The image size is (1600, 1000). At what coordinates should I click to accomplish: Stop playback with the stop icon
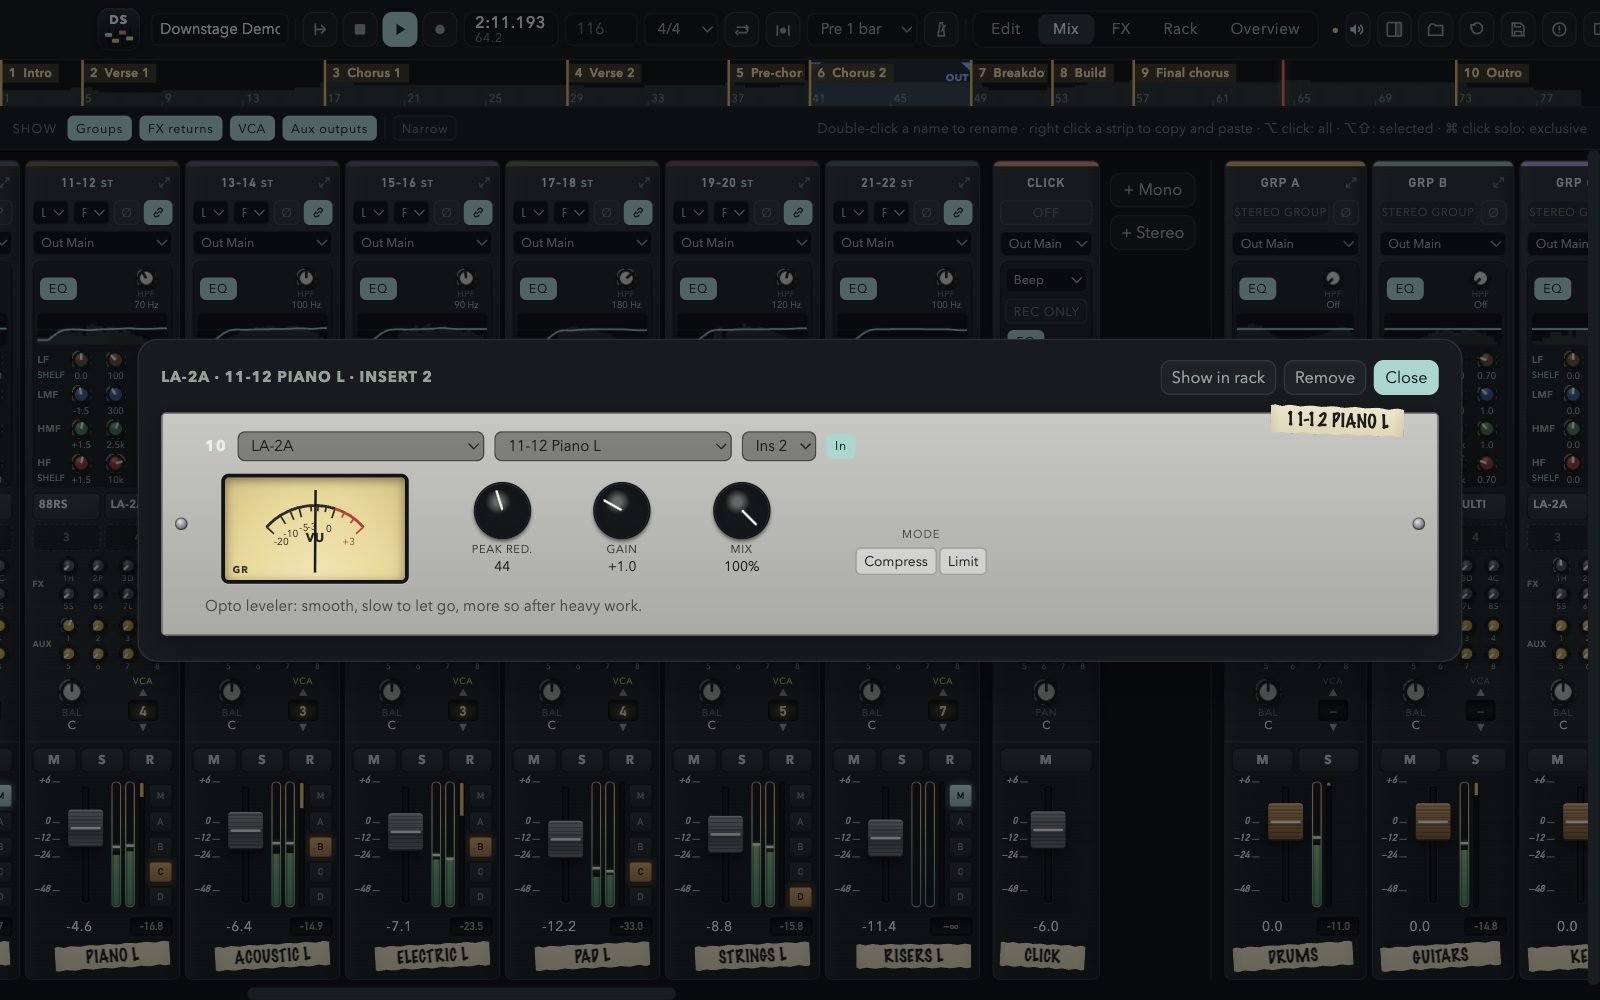click(360, 29)
